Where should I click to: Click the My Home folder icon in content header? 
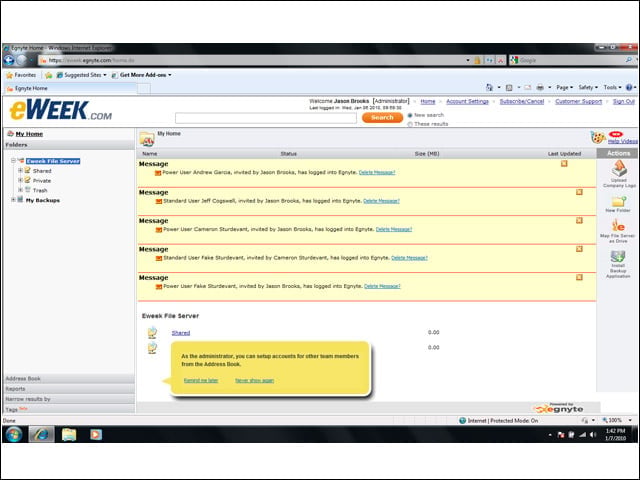coord(147,139)
